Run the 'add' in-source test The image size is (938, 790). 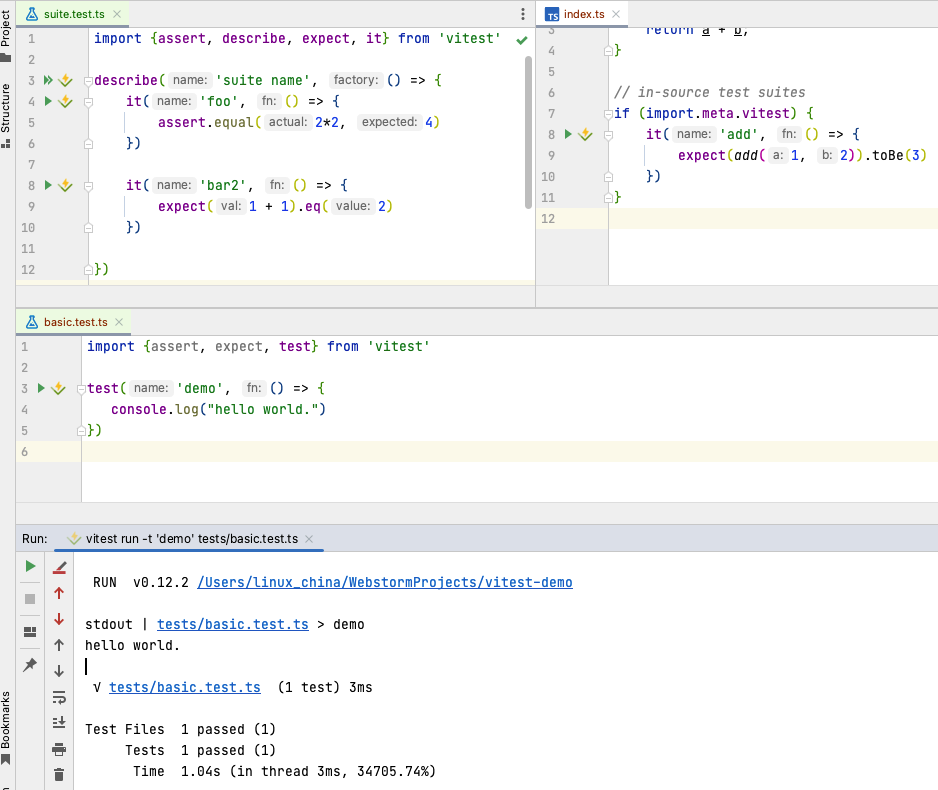tap(568, 135)
